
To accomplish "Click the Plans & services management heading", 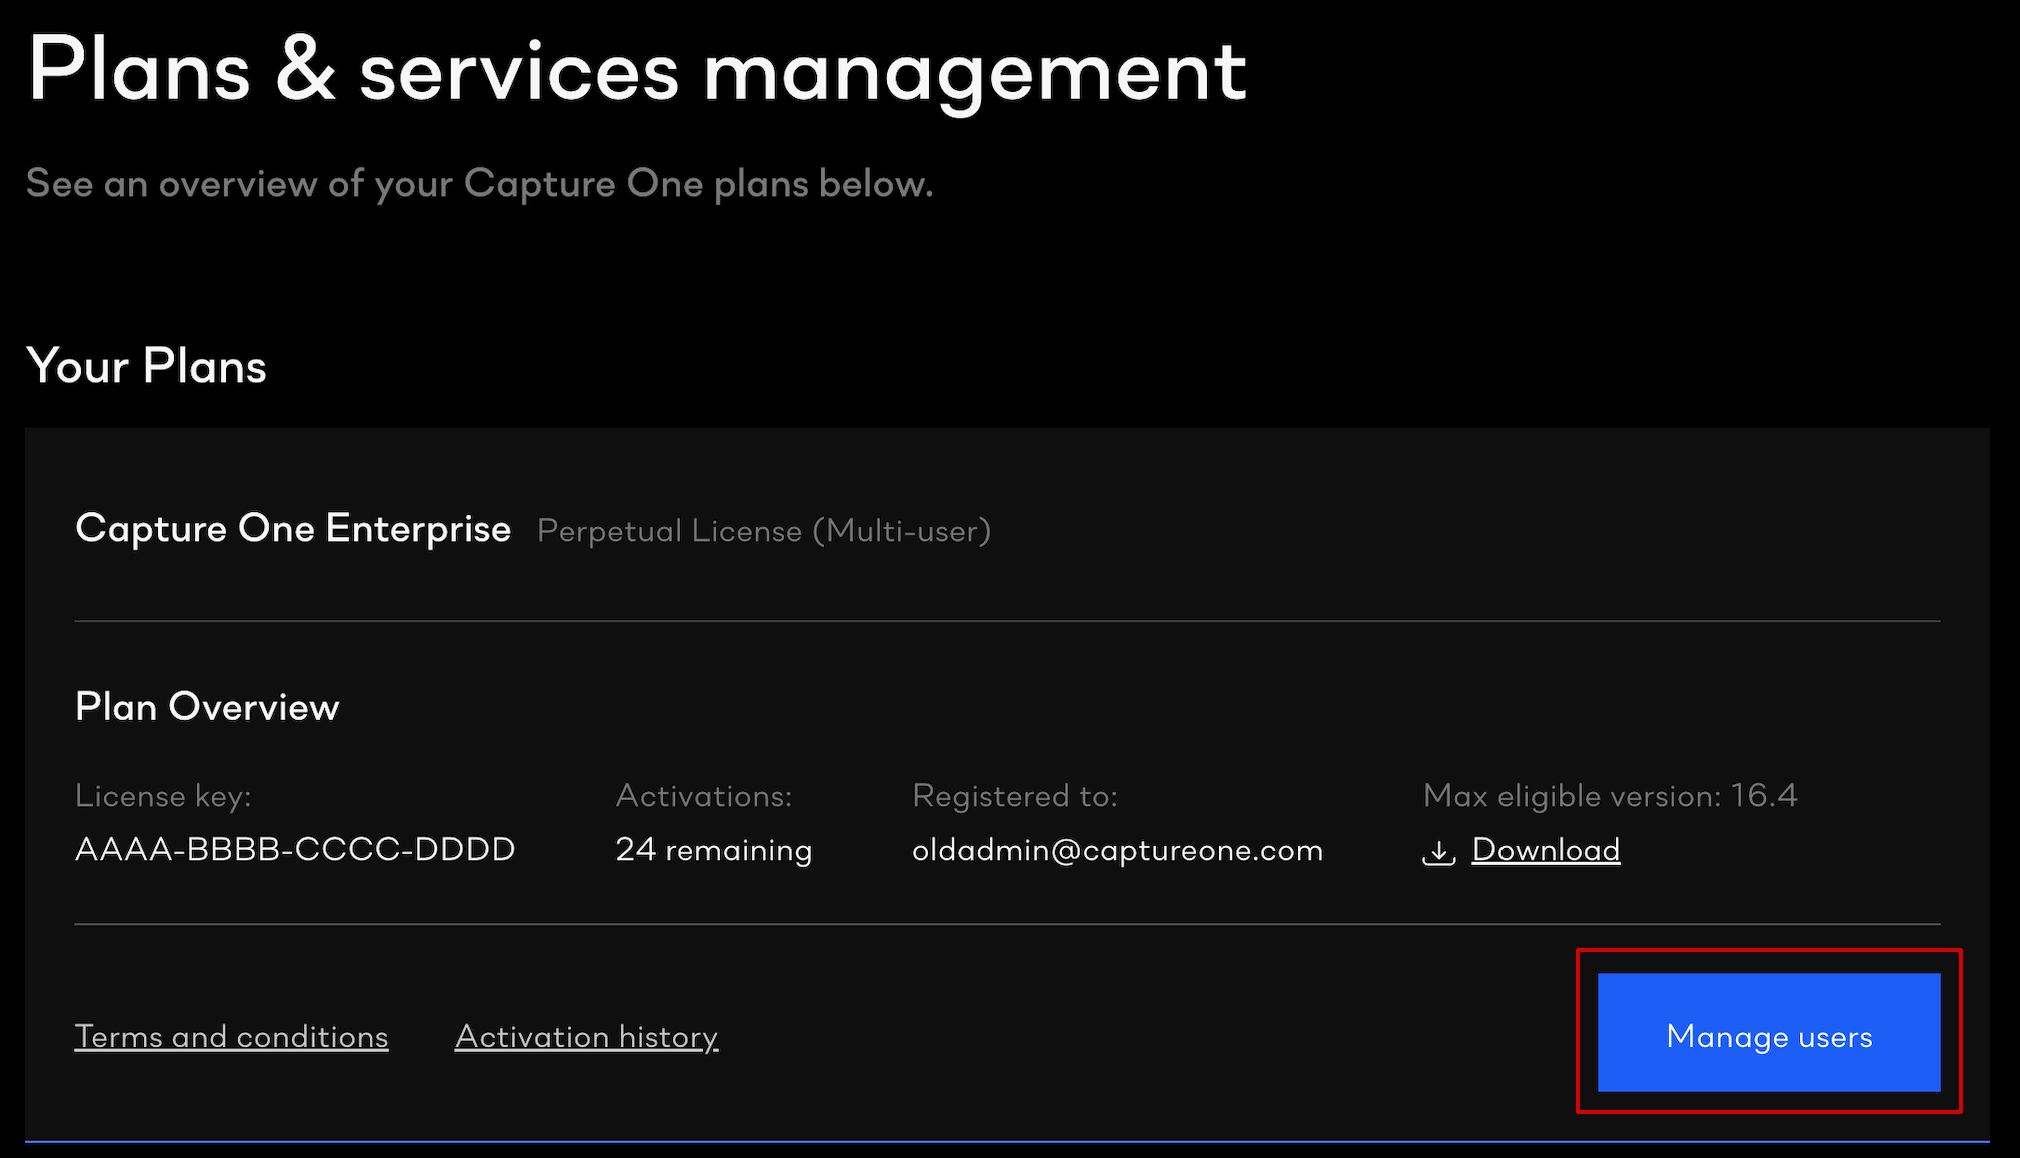I will pos(637,70).
